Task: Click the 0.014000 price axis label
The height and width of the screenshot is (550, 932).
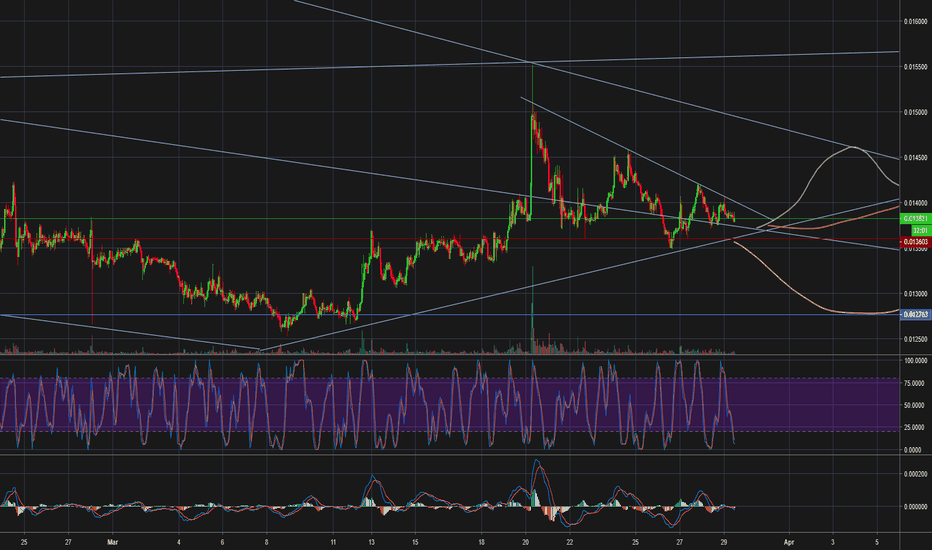Action: [915, 203]
